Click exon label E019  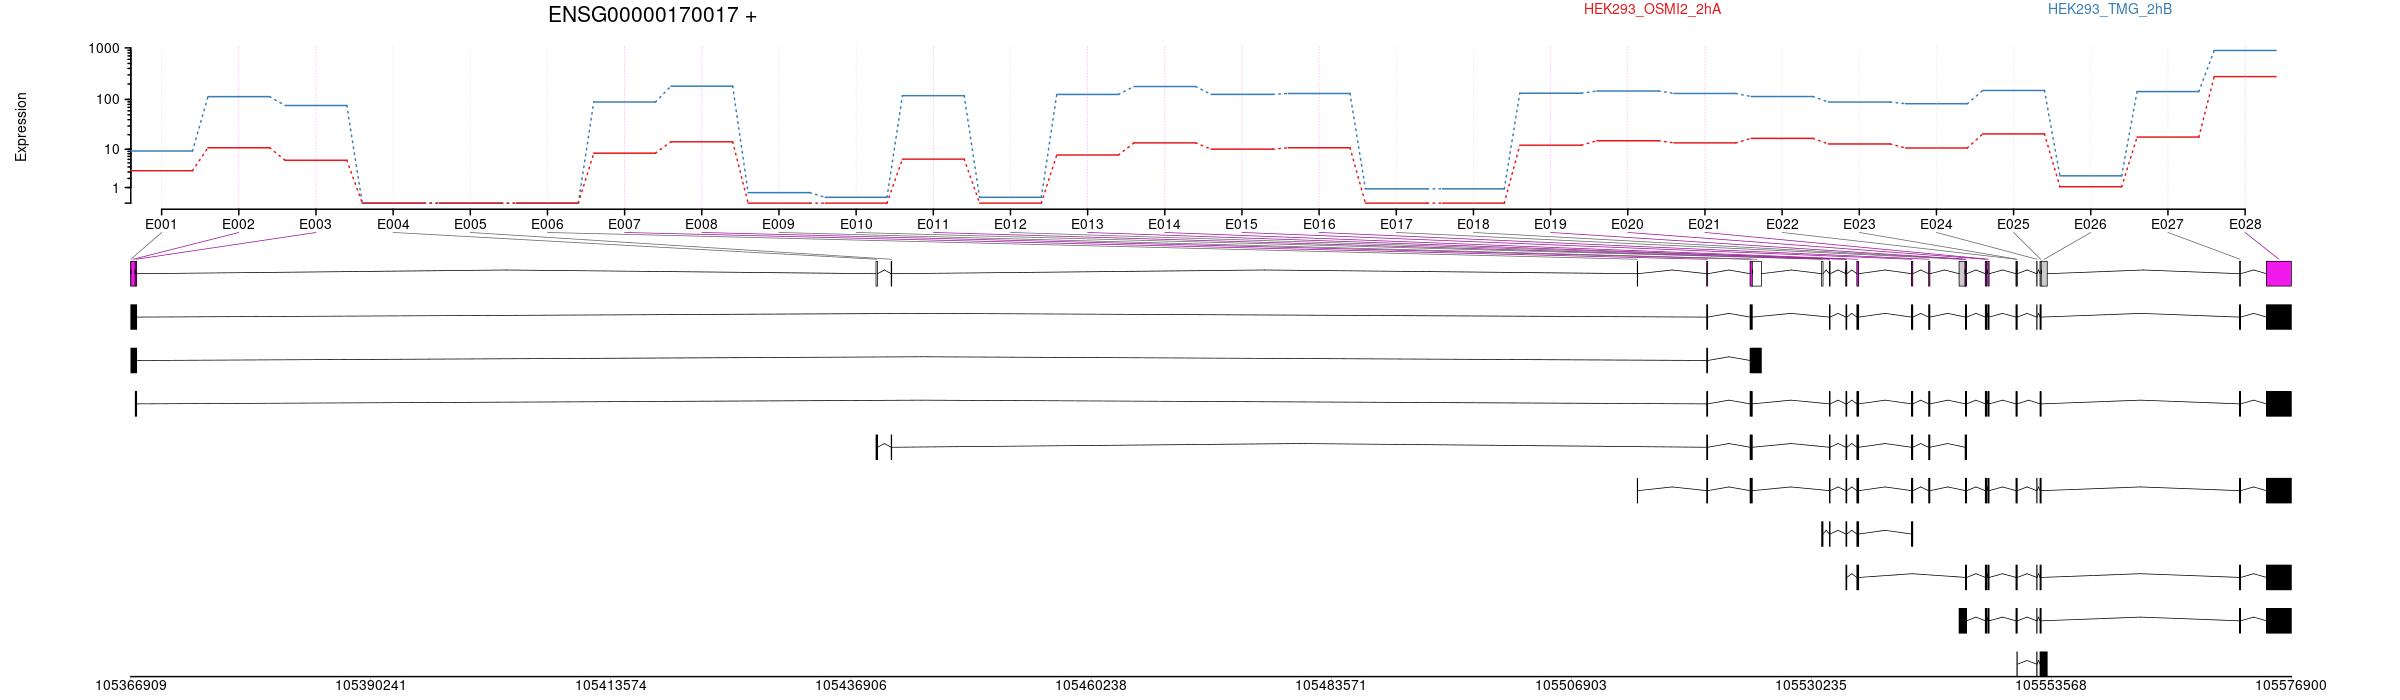pos(1550,224)
